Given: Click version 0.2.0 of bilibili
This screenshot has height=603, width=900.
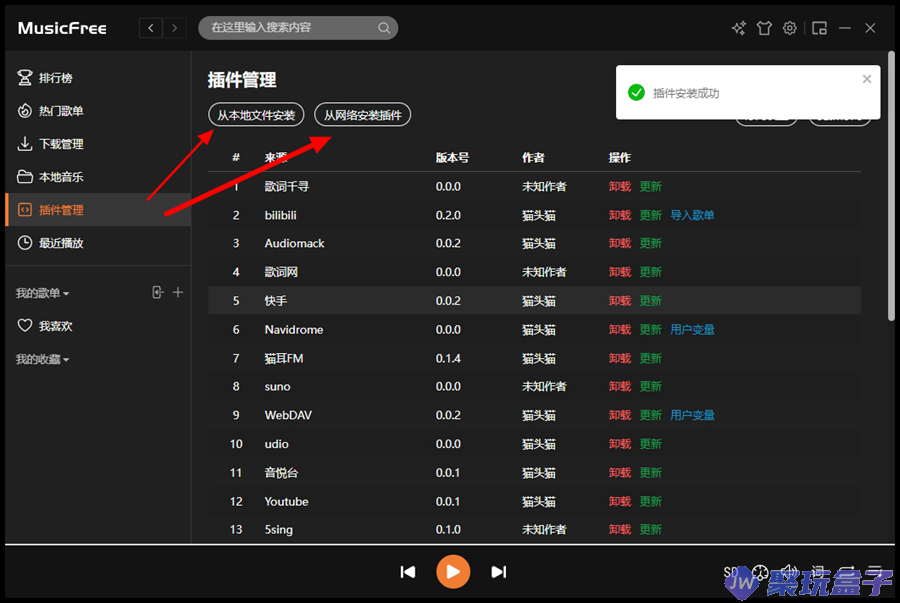Looking at the screenshot, I should click(x=448, y=215).
